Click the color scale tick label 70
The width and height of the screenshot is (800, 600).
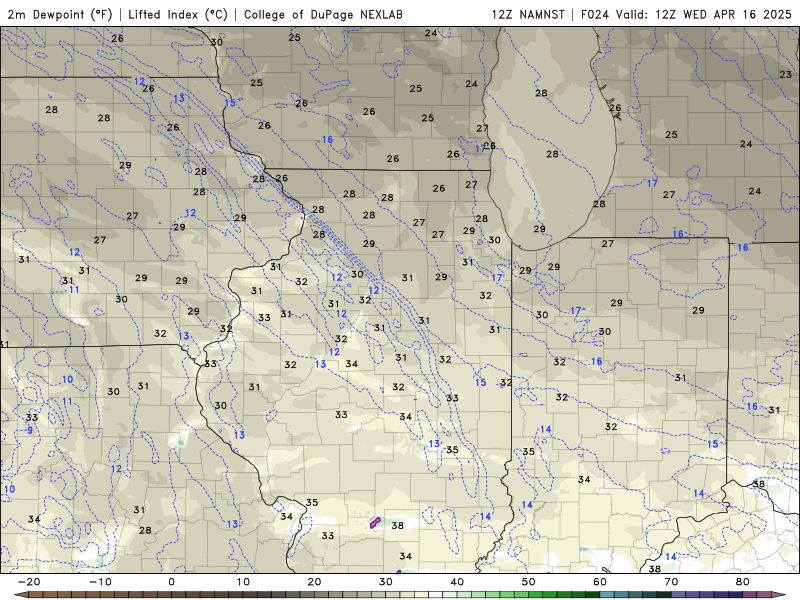click(671, 582)
